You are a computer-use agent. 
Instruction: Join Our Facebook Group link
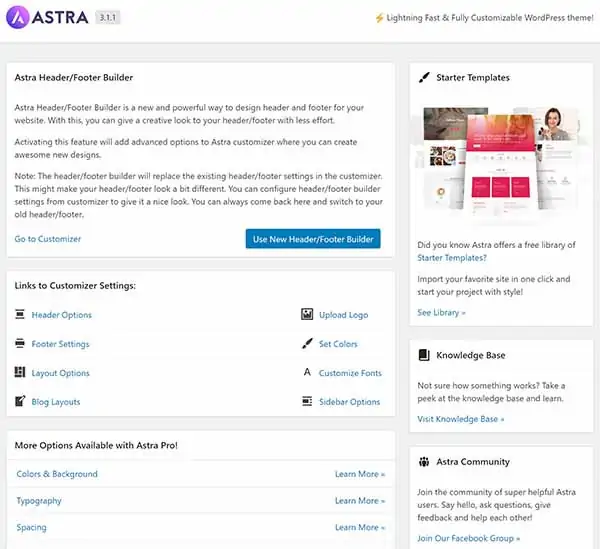point(468,538)
